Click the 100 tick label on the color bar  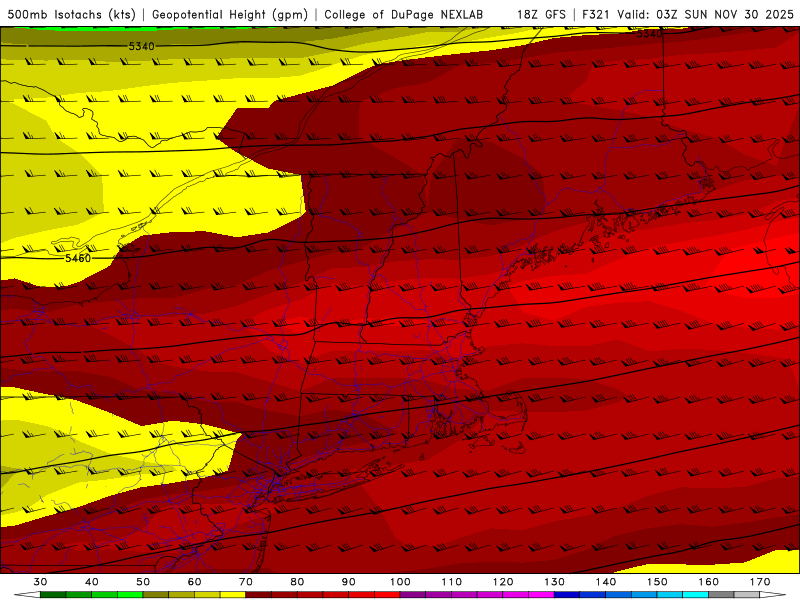tap(401, 582)
